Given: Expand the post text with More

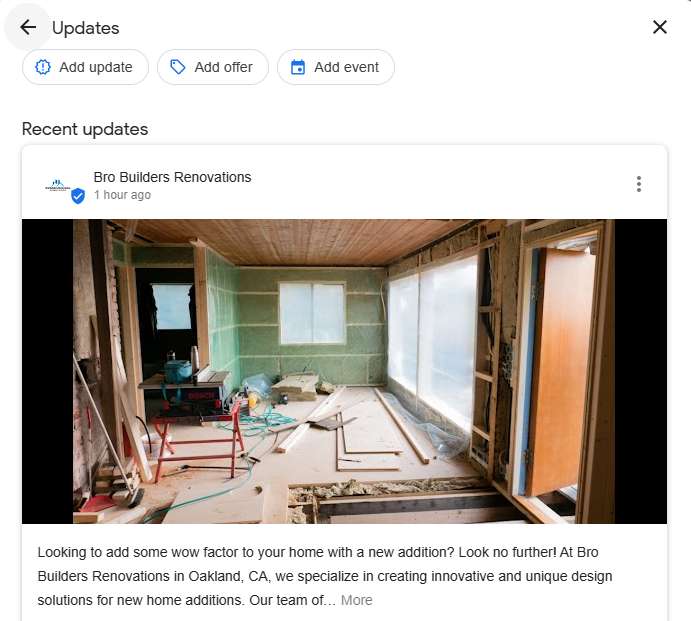Looking at the screenshot, I should (x=357, y=600).
